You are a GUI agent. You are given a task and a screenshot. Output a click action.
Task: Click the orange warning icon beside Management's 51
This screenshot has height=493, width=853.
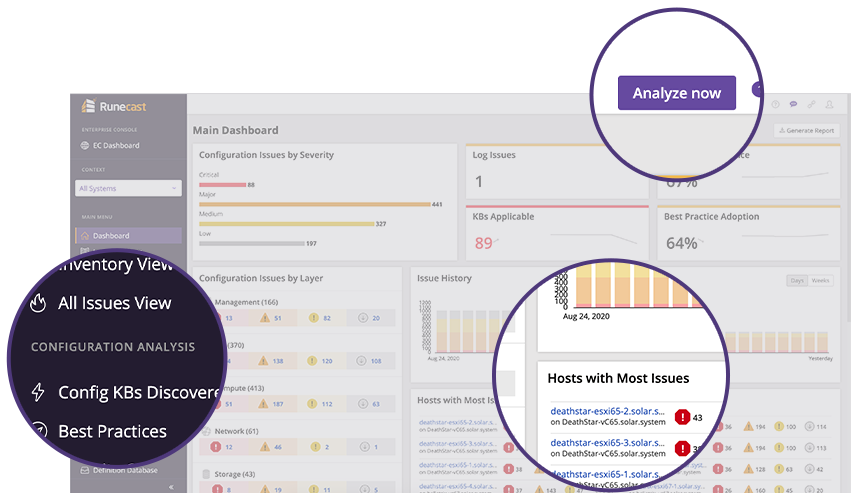pyautogui.click(x=265, y=318)
